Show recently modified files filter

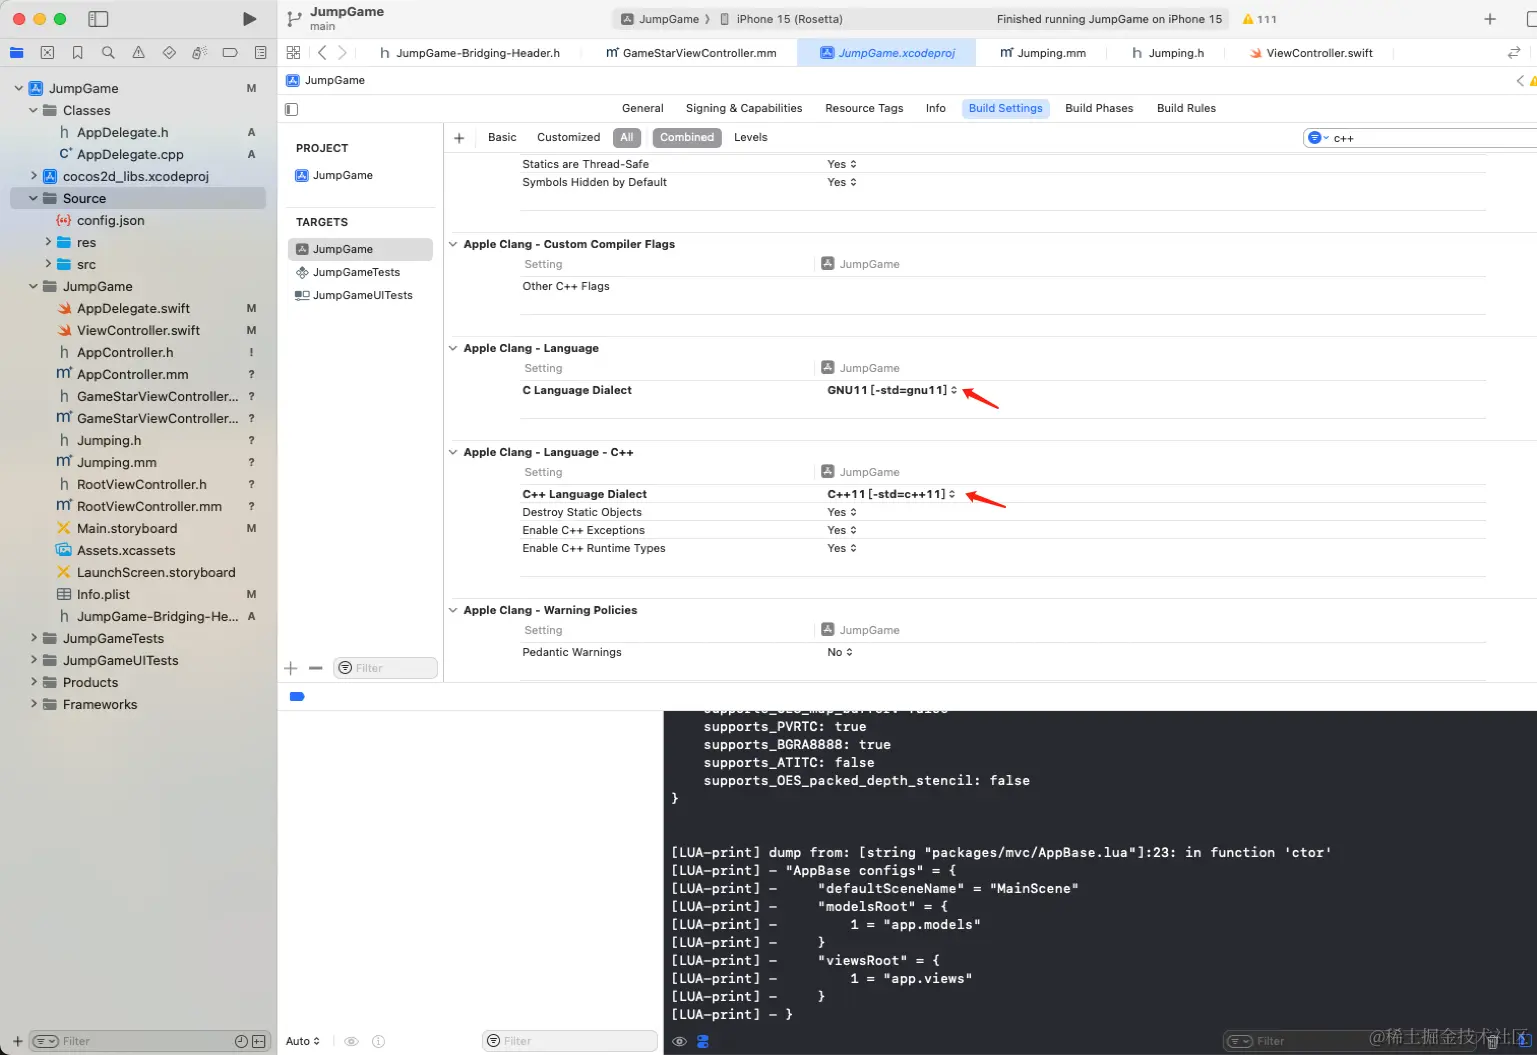pyautogui.click(x=241, y=1041)
